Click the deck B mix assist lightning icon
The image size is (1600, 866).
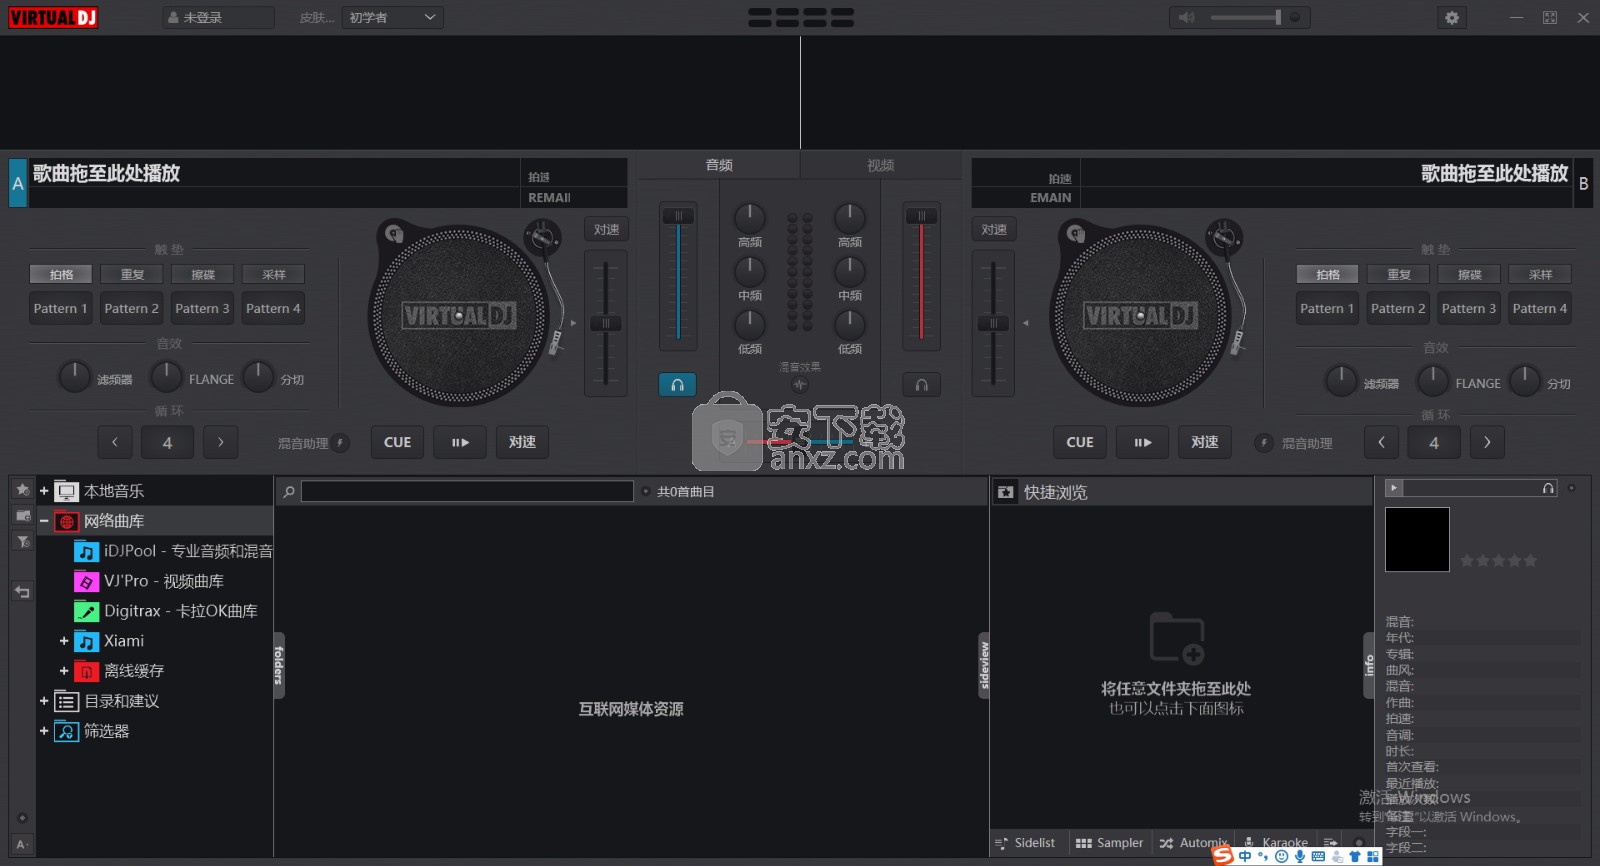tap(1263, 442)
